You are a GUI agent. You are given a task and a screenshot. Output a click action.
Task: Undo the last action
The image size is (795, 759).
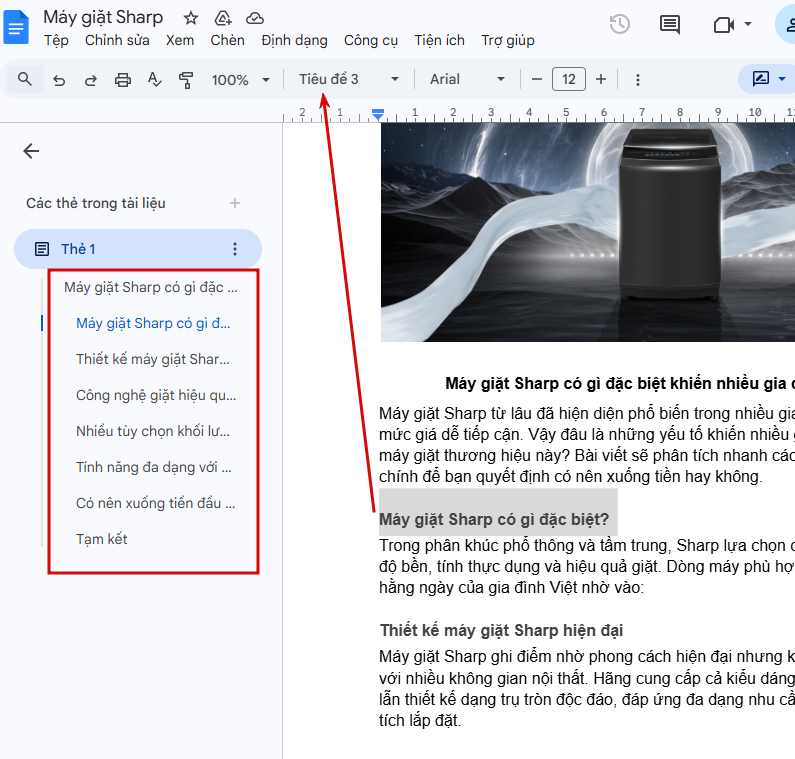(x=59, y=80)
